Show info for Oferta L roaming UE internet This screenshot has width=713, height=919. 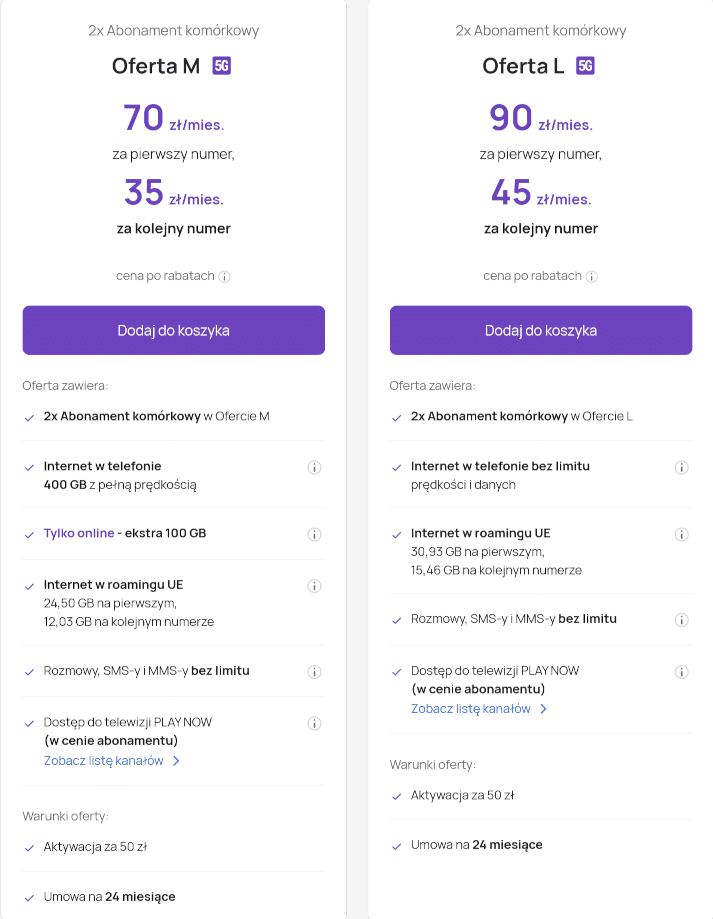681,534
